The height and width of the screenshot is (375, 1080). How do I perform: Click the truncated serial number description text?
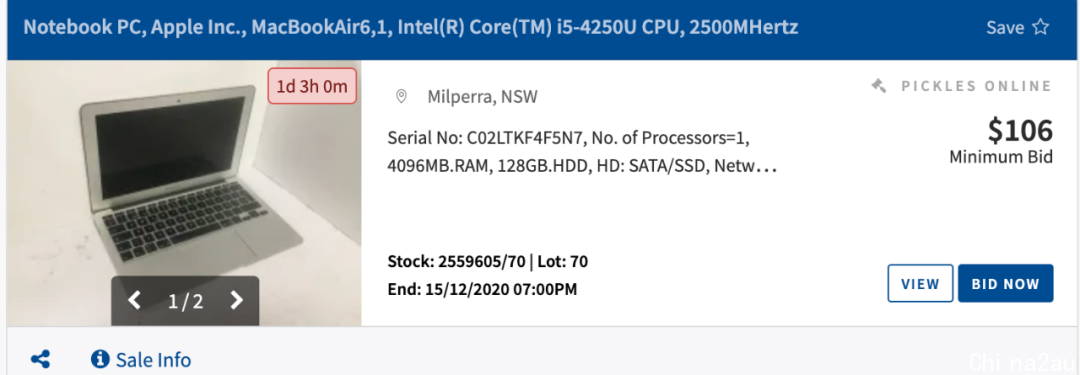click(x=583, y=152)
